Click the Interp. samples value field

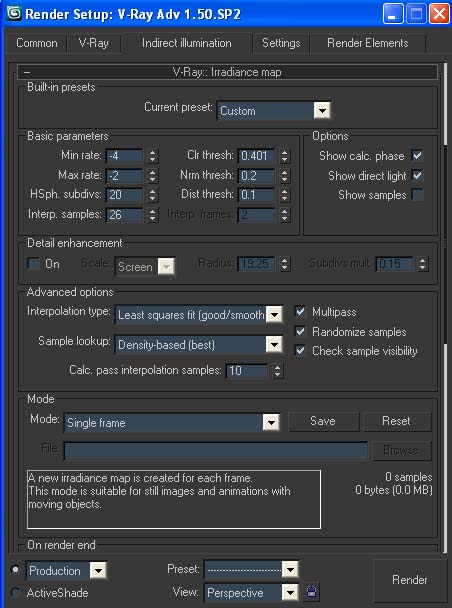click(125, 215)
